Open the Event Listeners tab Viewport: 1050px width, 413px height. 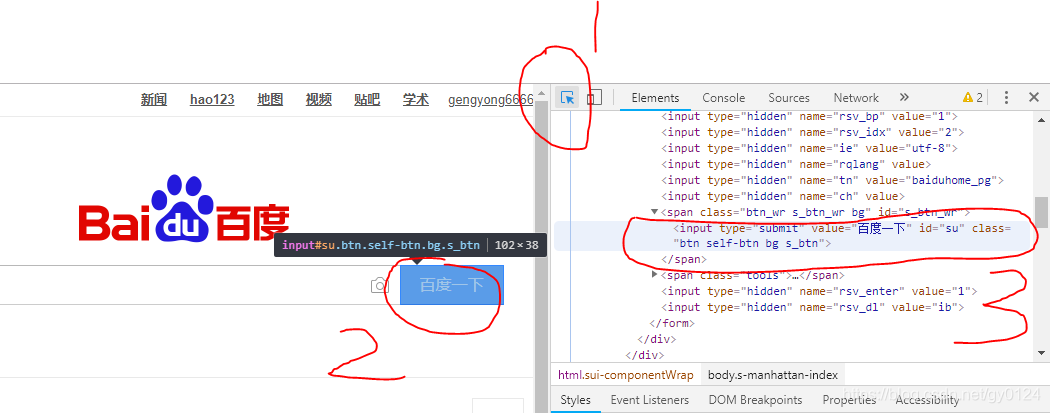[650, 400]
